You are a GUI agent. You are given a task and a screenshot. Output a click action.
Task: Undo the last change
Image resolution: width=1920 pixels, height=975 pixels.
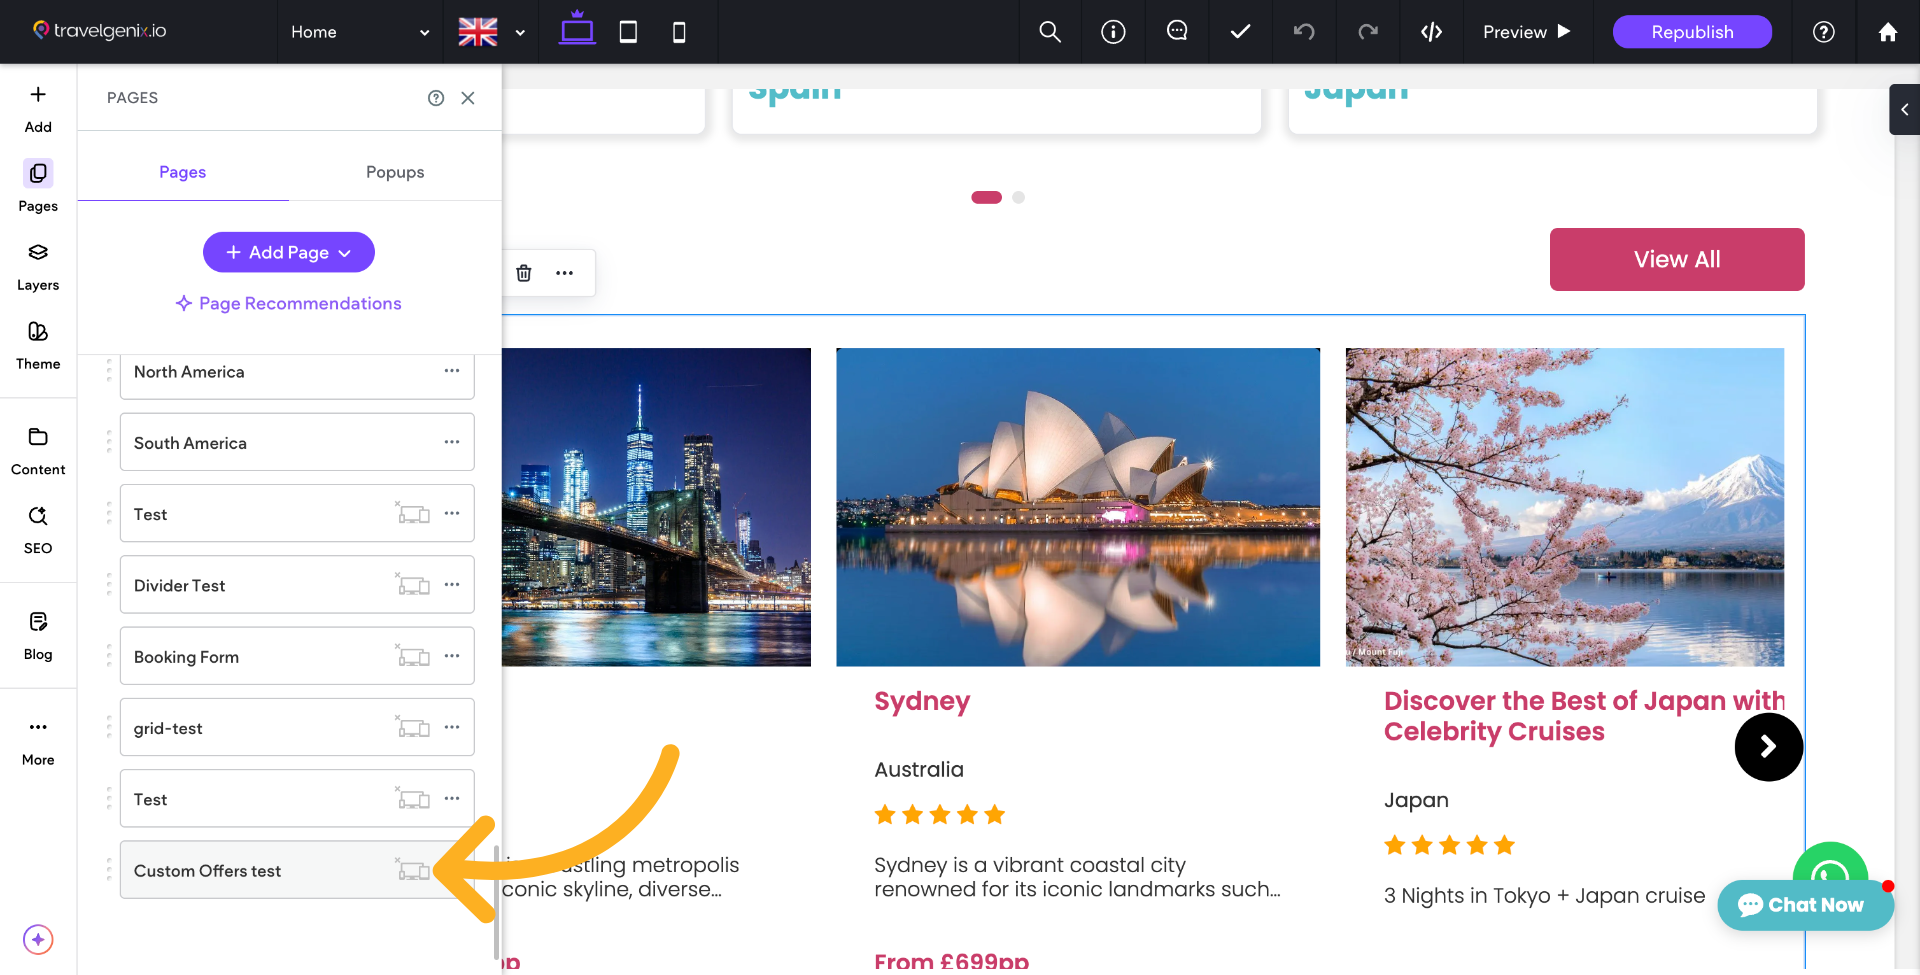1304,32
